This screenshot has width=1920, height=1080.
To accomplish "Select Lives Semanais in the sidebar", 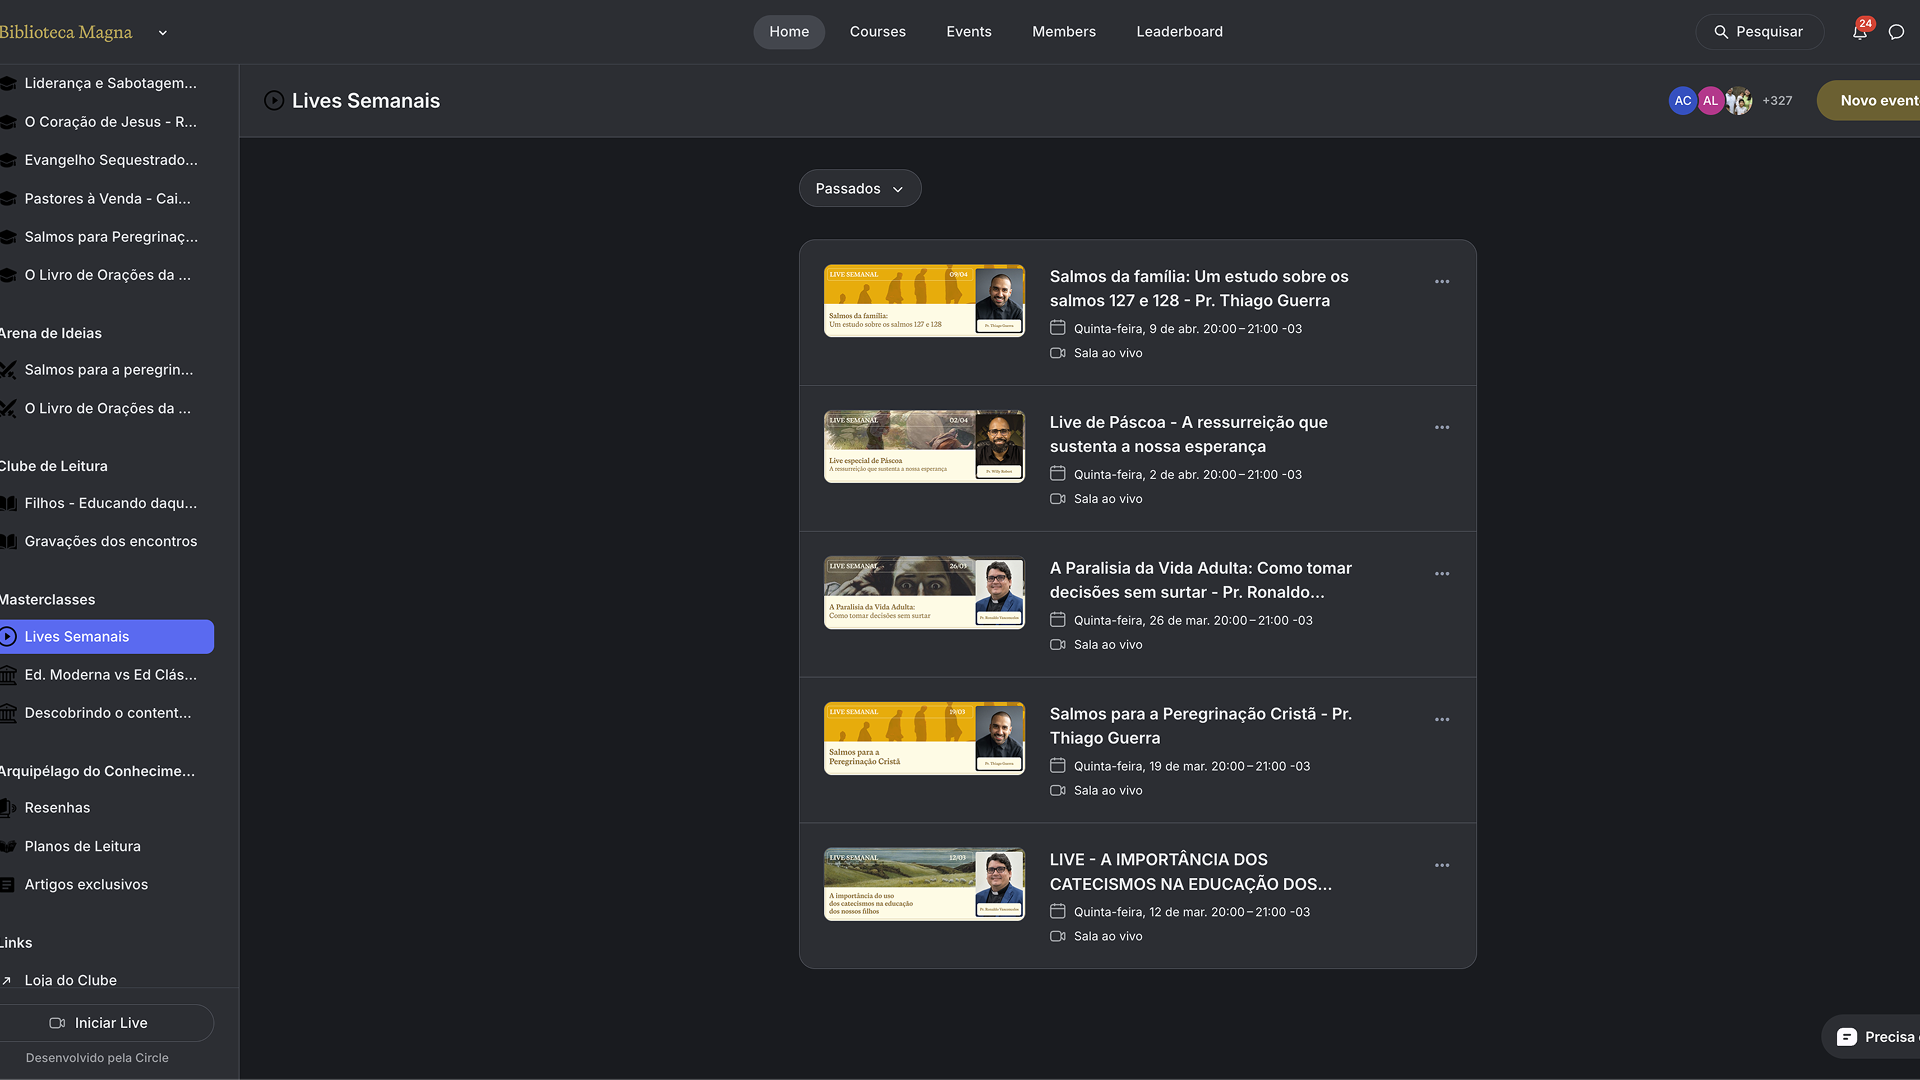I will tap(107, 637).
